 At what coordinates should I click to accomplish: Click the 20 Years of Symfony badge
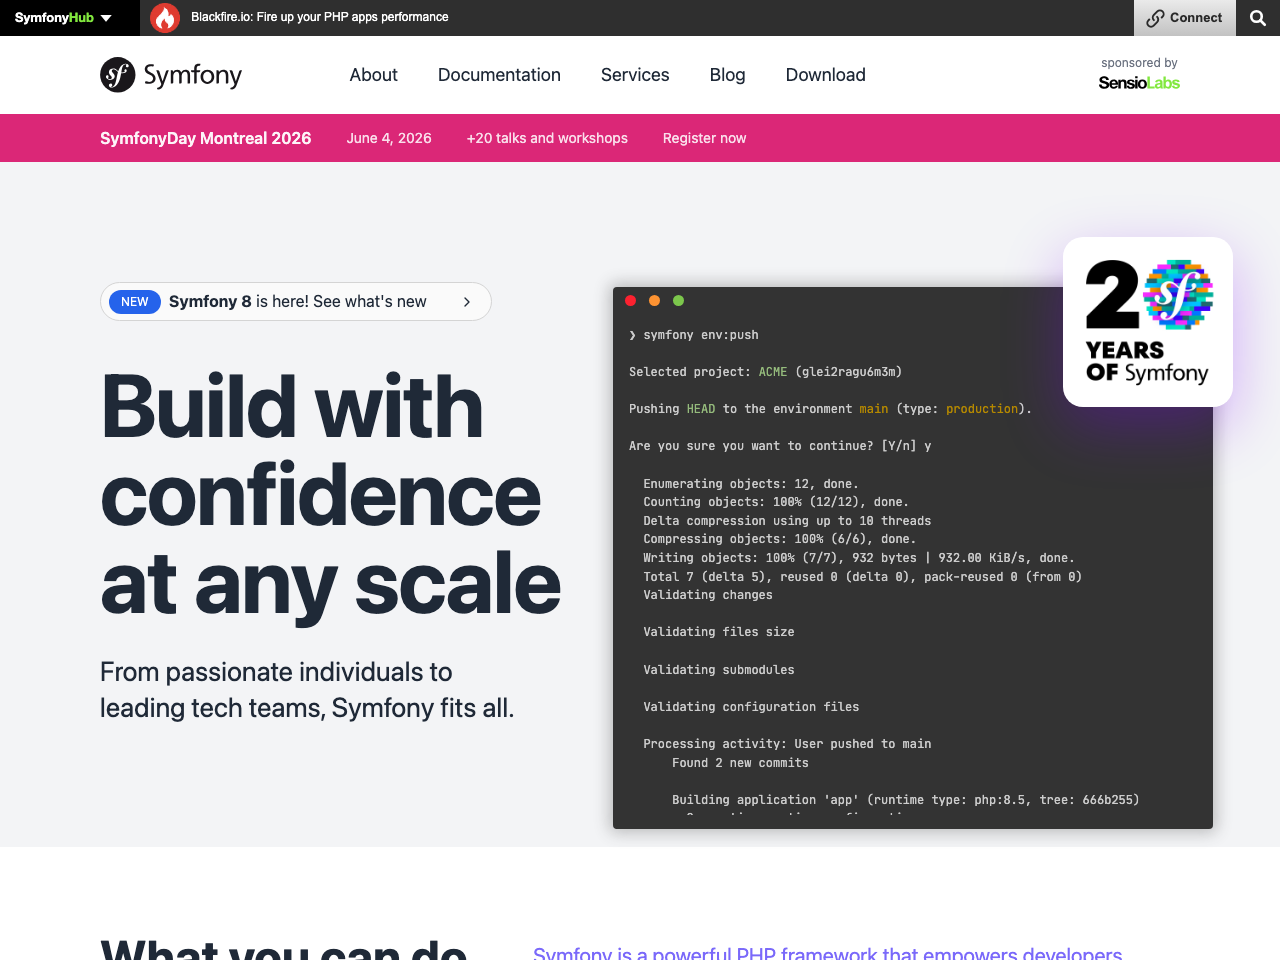(1147, 321)
